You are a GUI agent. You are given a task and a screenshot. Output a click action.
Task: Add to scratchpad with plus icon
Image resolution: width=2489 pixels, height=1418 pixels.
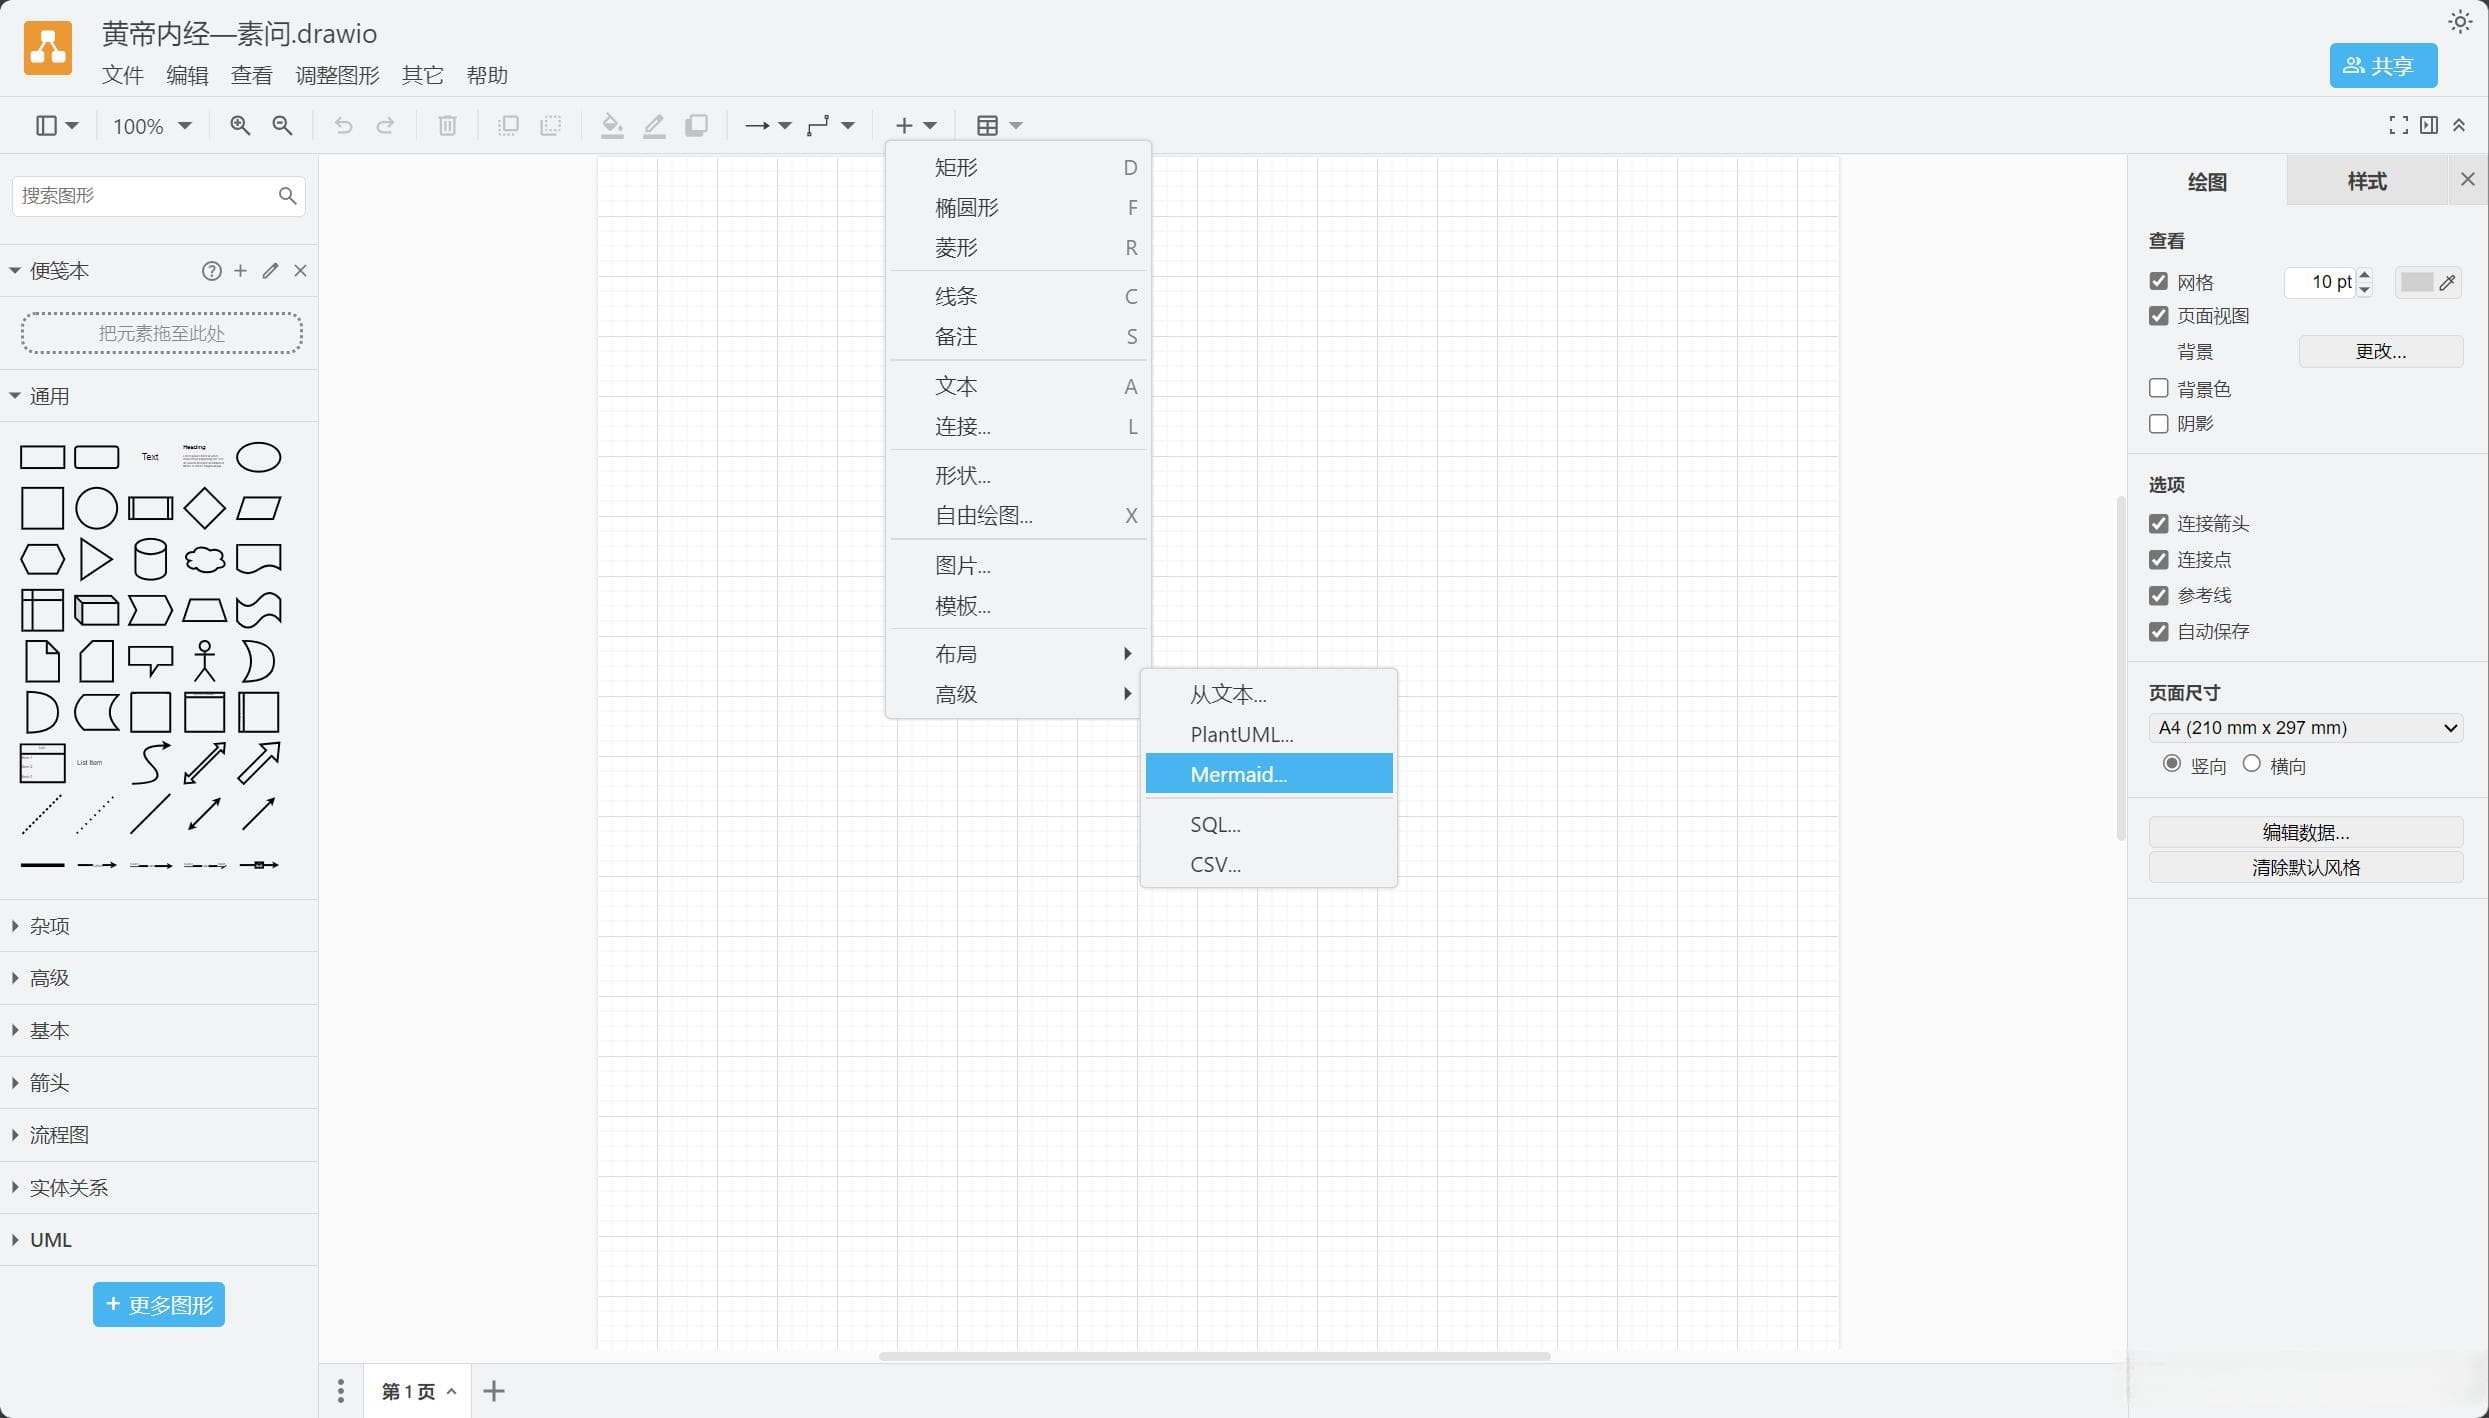pos(240,271)
